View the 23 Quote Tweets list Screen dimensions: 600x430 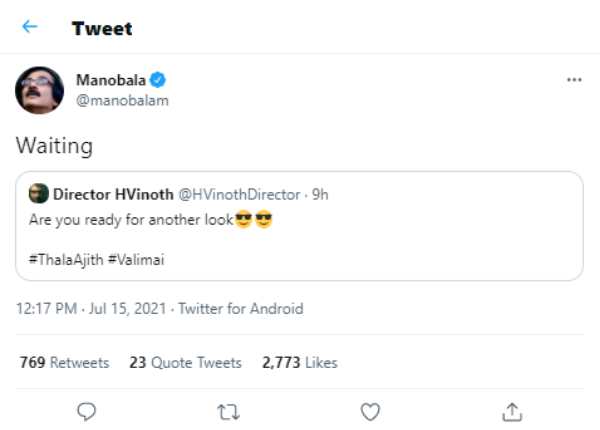pos(186,362)
